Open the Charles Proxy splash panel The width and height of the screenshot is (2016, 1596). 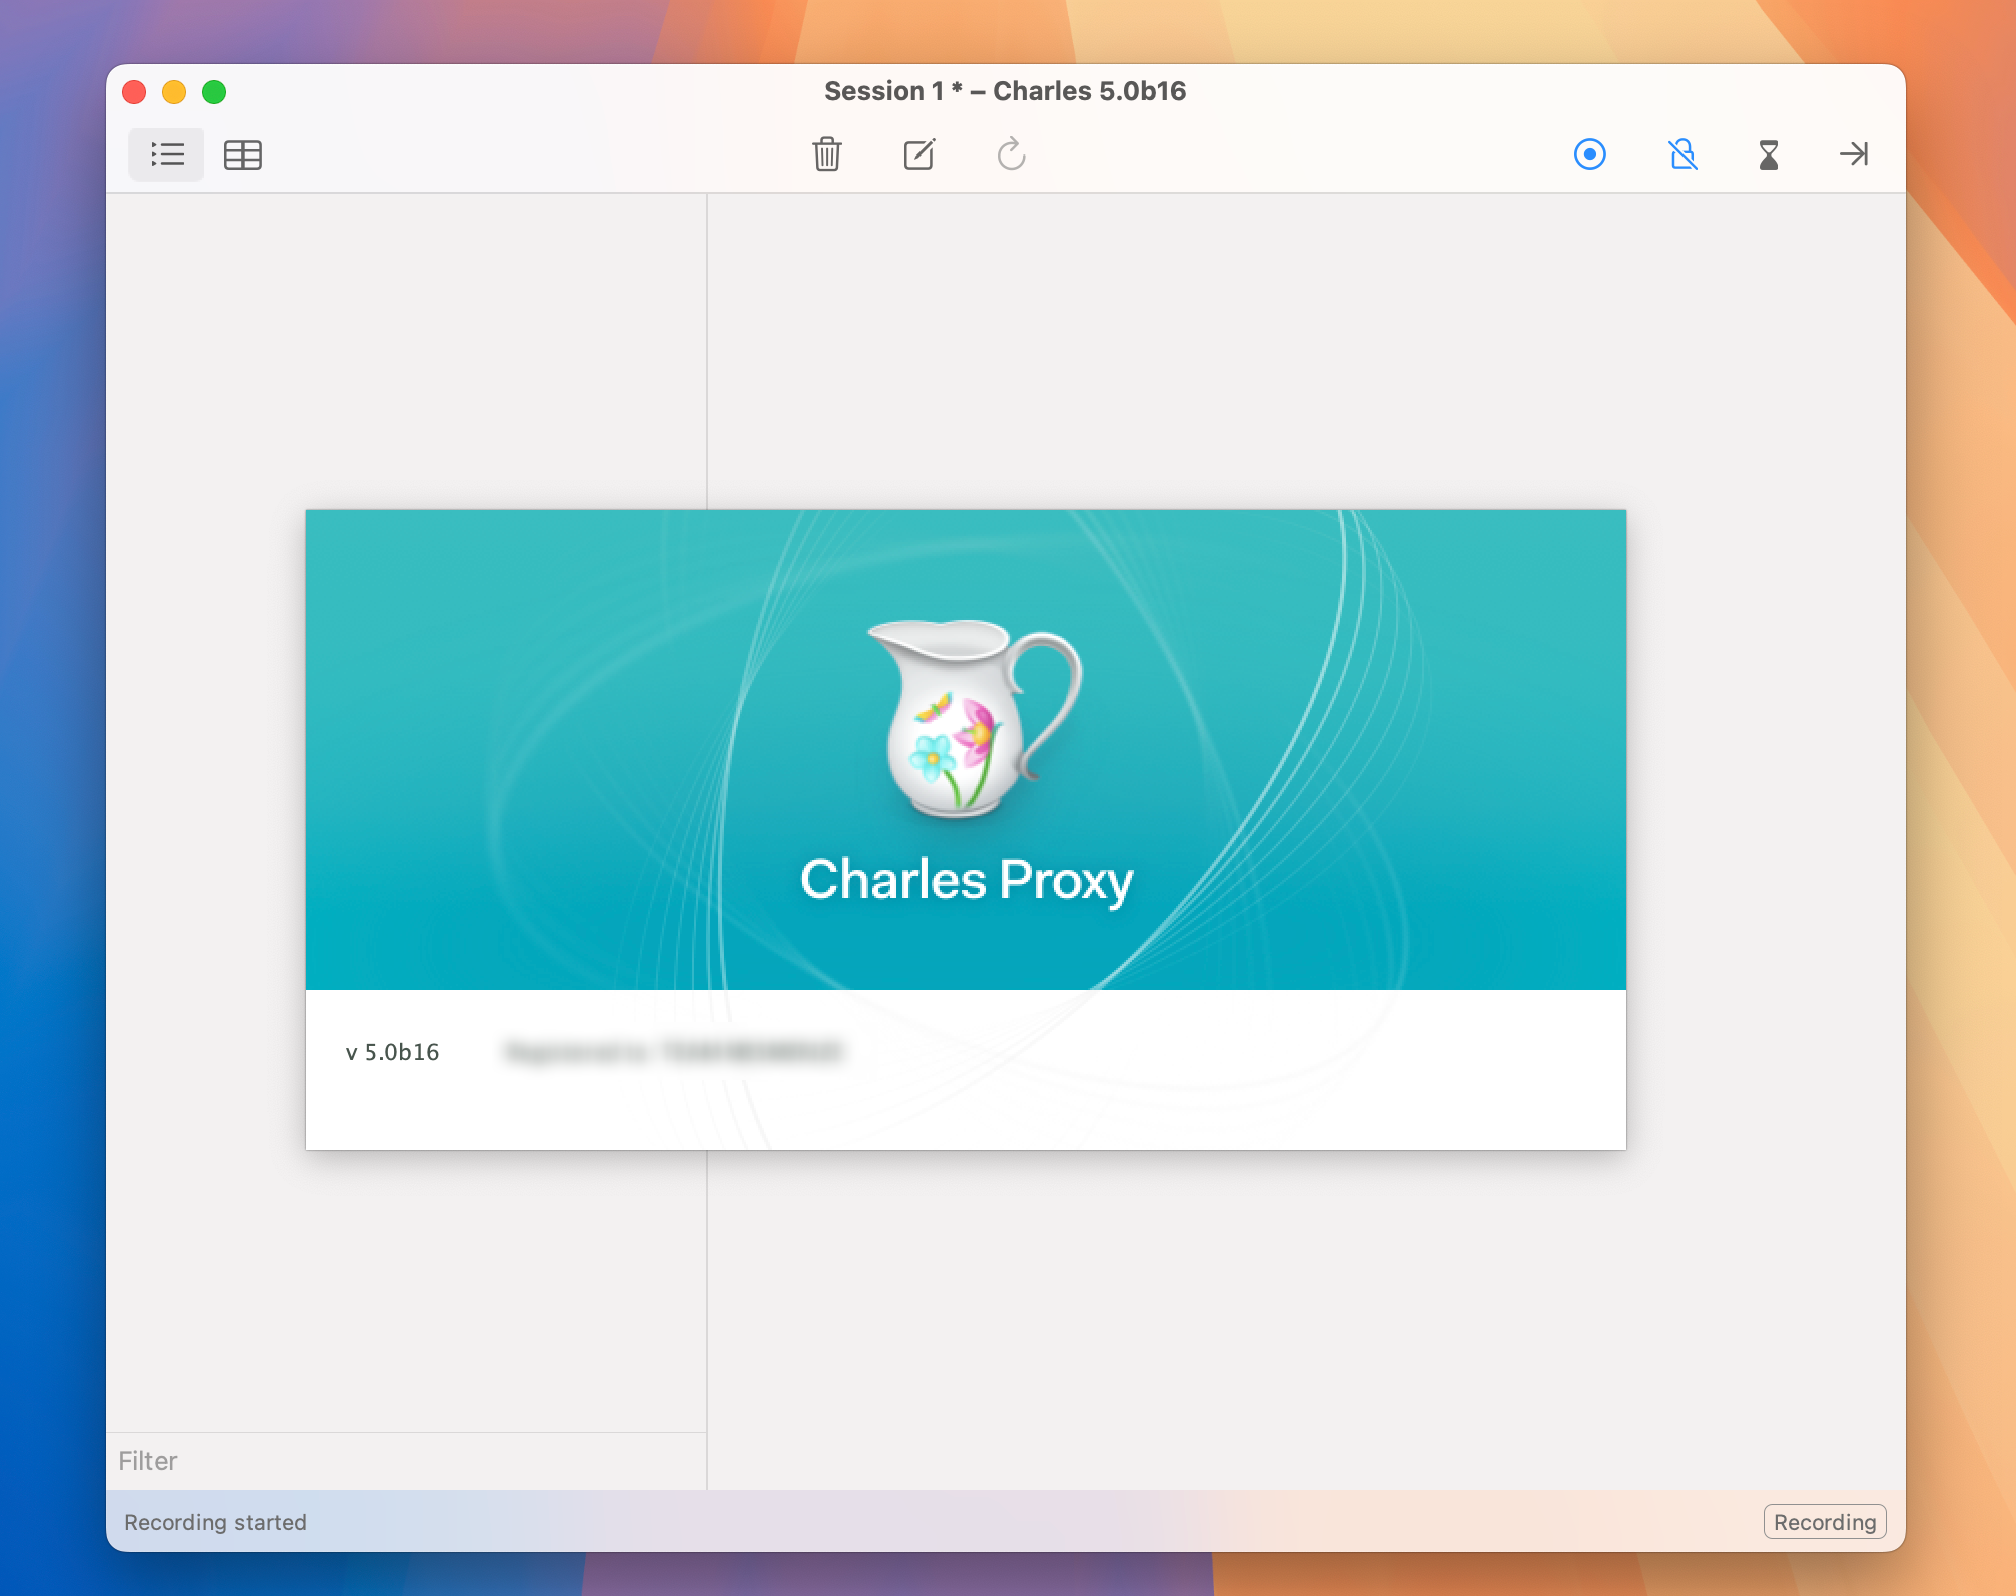(x=965, y=828)
